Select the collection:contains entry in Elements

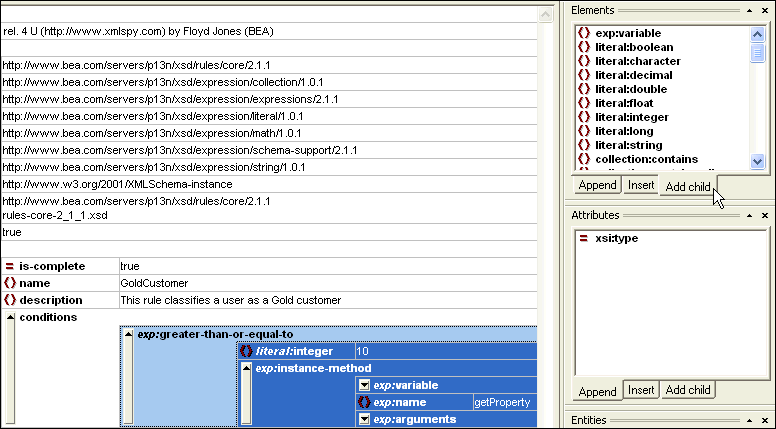coord(646,159)
